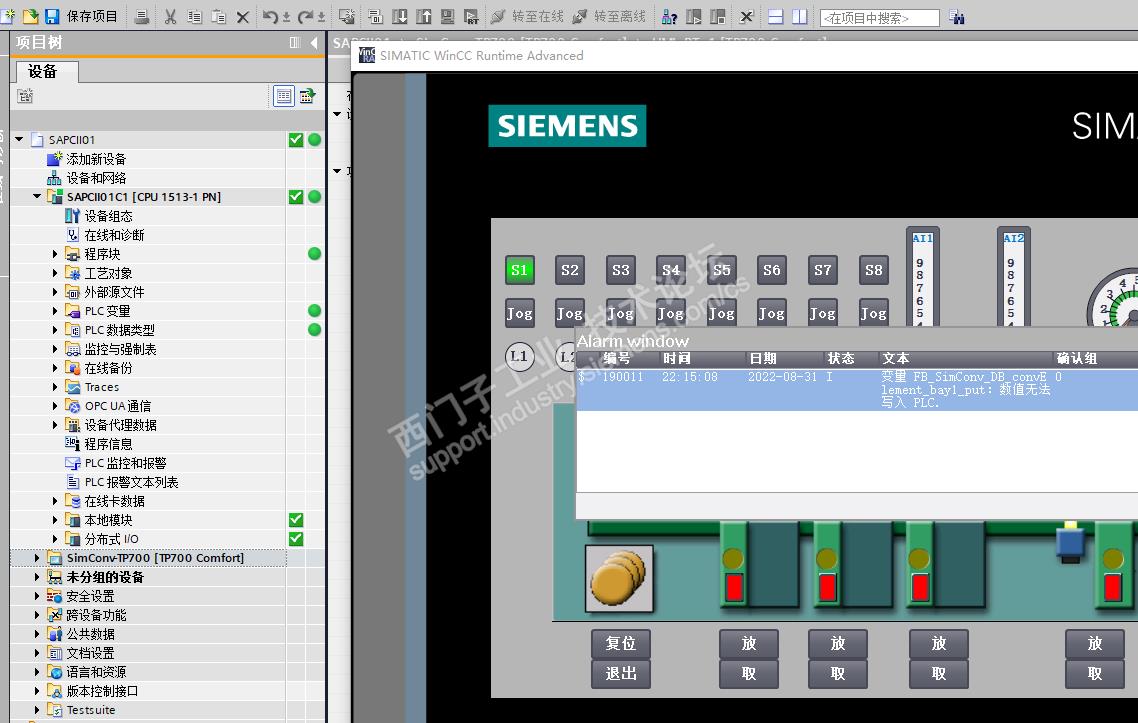Click the 转至在线 go online button

click(527, 16)
